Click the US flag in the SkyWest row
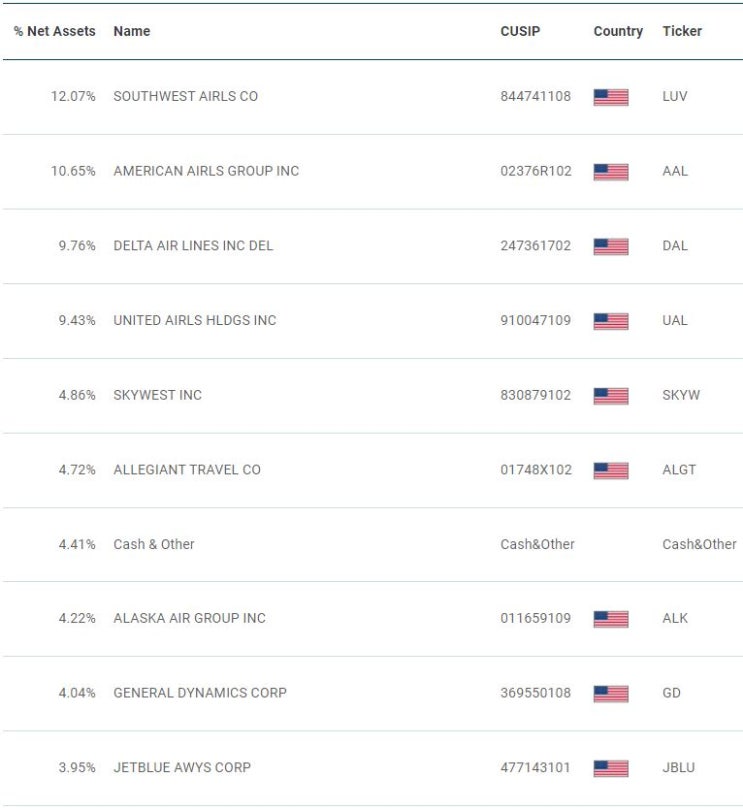 (x=611, y=396)
